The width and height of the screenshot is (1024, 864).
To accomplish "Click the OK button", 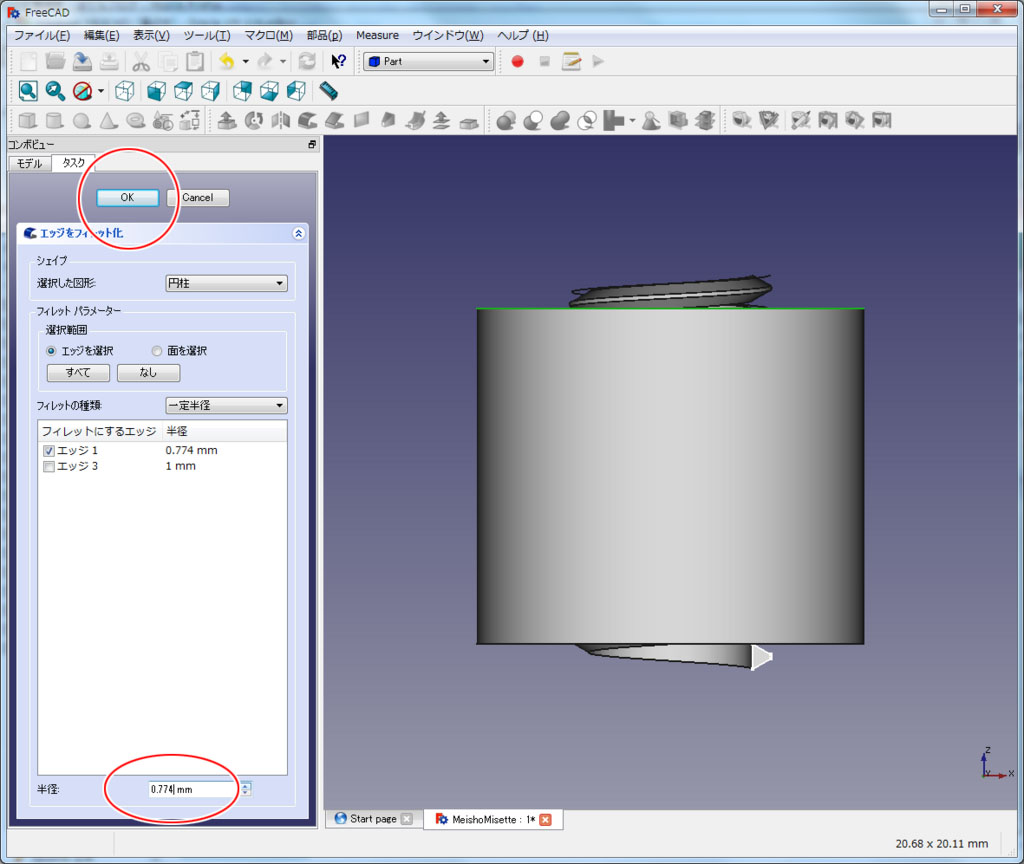I will click(127, 197).
